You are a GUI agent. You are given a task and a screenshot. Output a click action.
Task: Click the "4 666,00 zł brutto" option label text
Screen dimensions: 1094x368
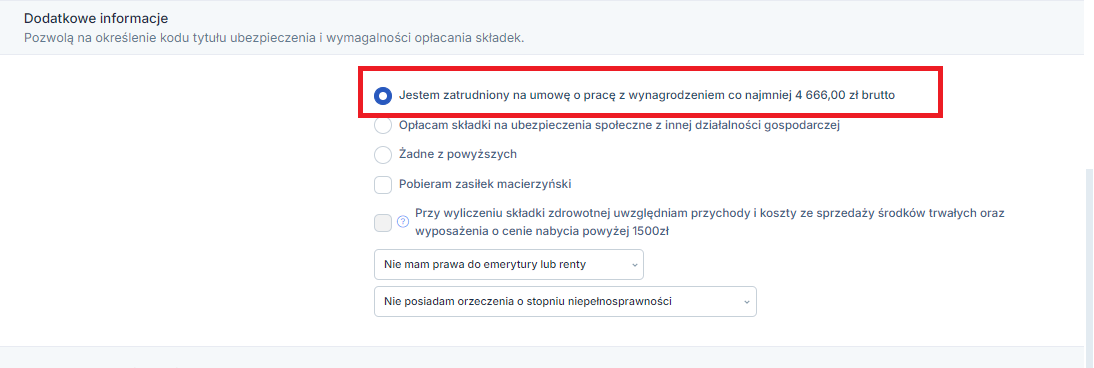(x=844, y=96)
